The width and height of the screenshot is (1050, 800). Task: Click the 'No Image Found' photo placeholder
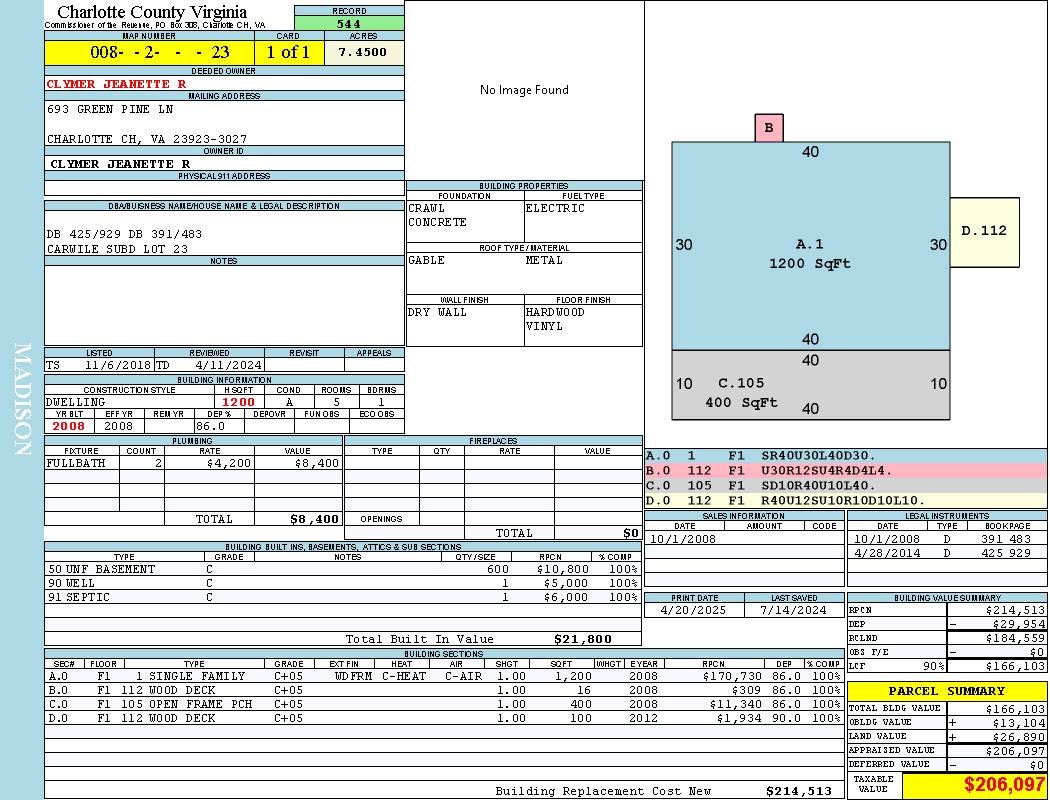pos(524,90)
